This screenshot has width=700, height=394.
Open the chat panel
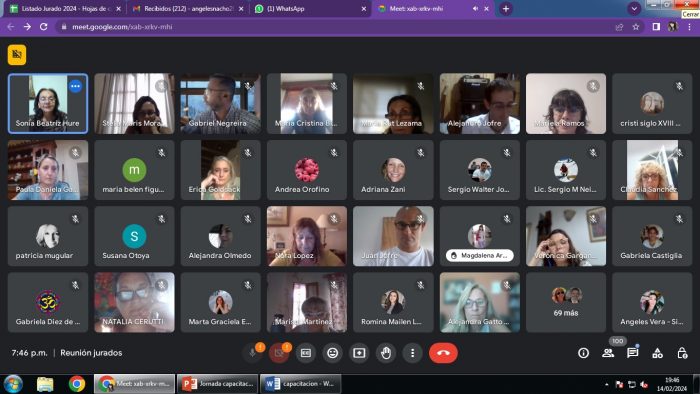tap(632, 353)
